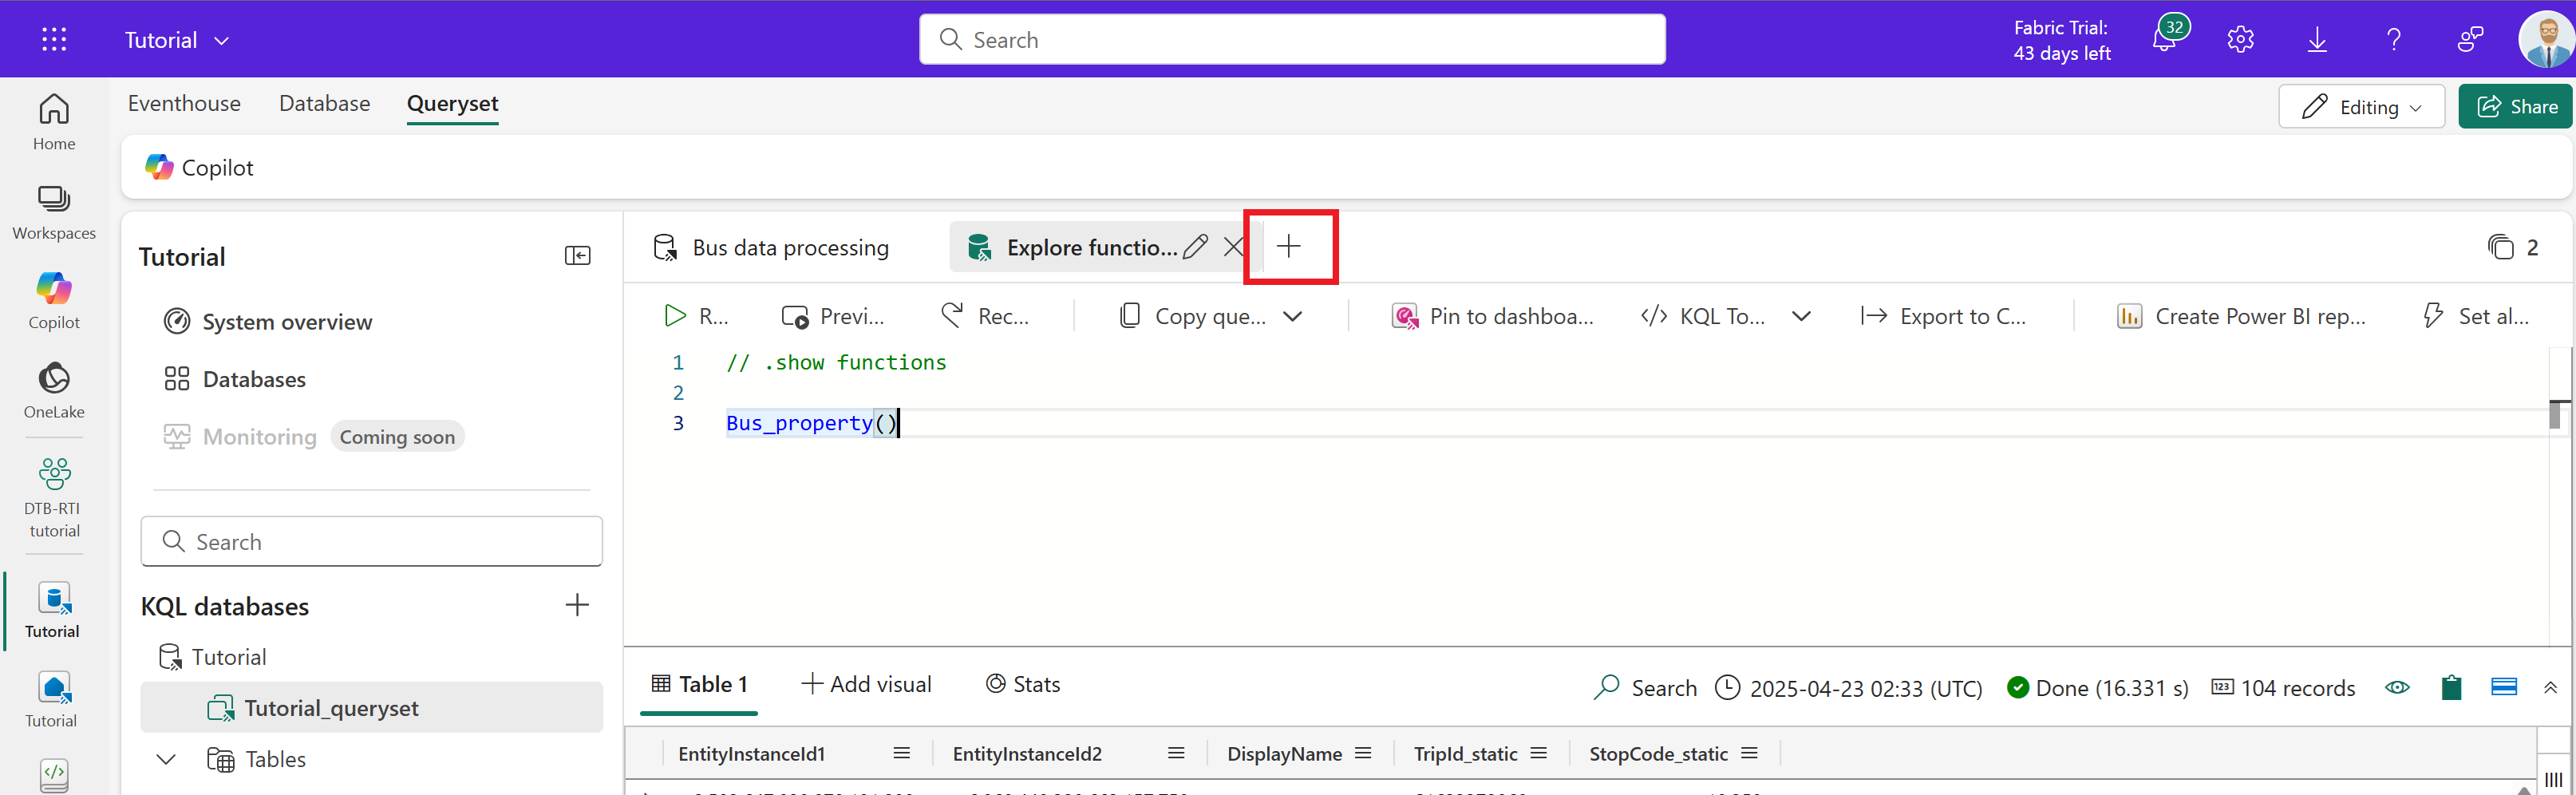Click the top Search box
This screenshot has height=795, width=2576.
[1292, 39]
